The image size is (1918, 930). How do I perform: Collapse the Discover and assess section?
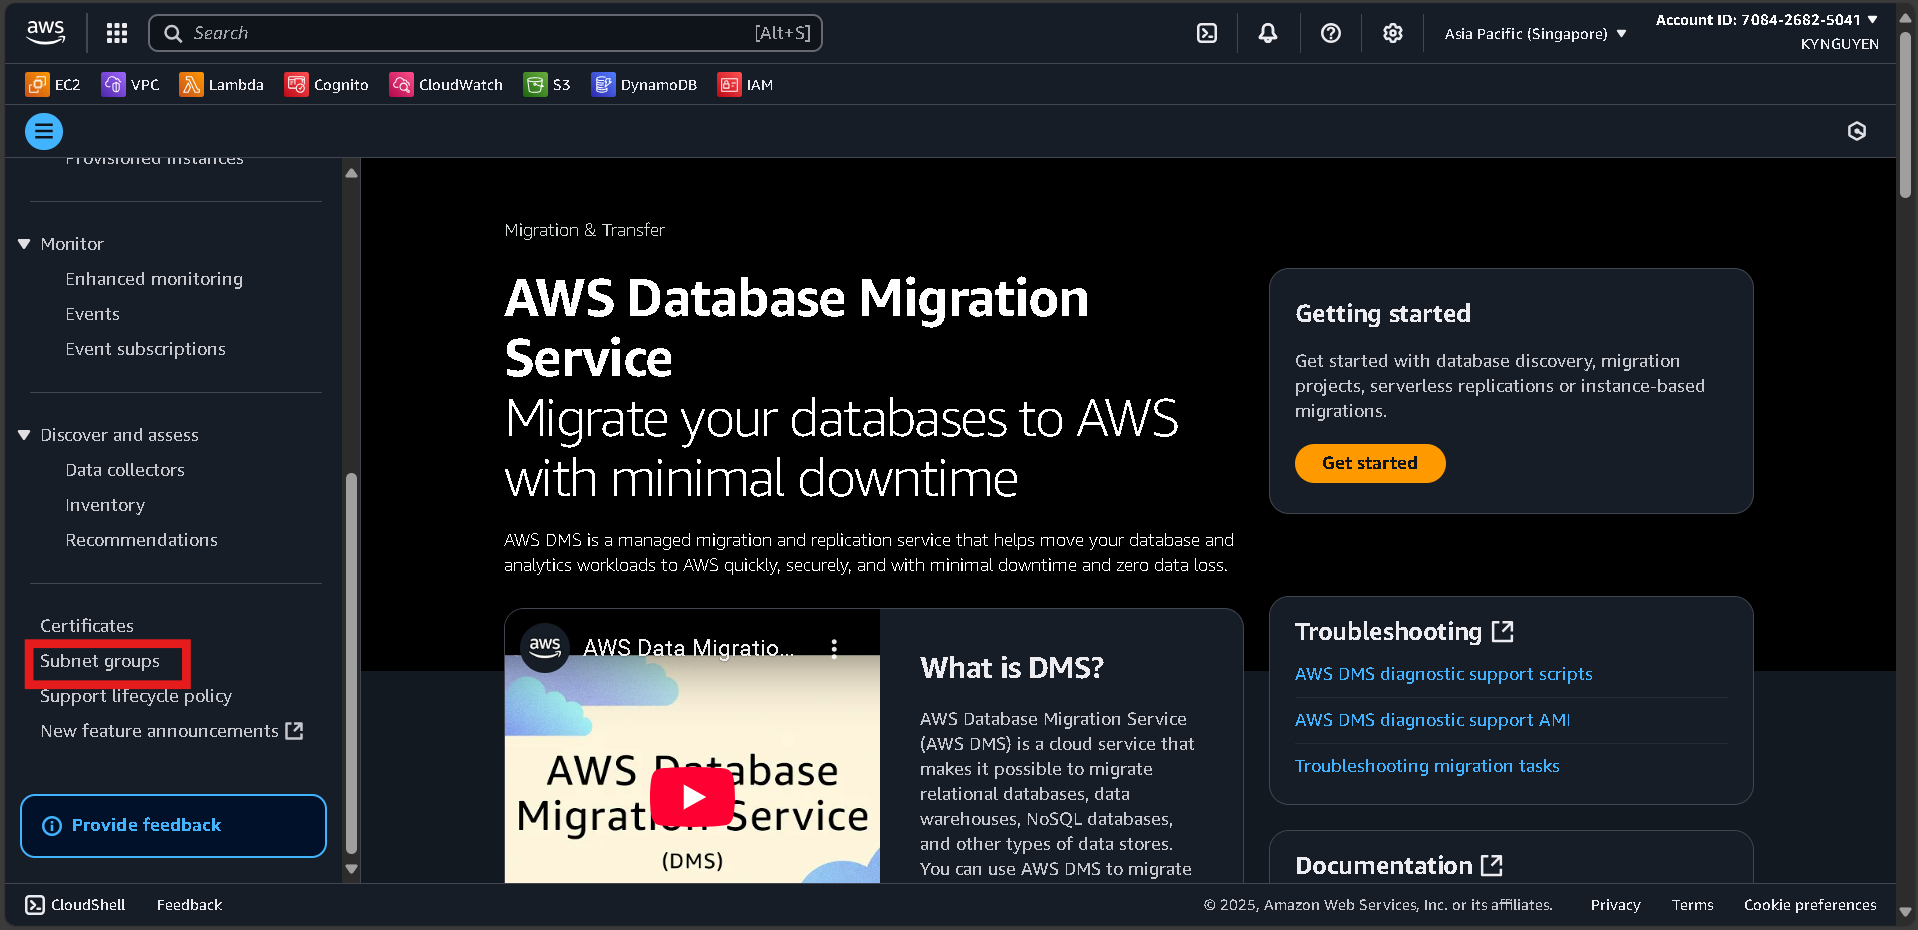pyautogui.click(x=23, y=434)
